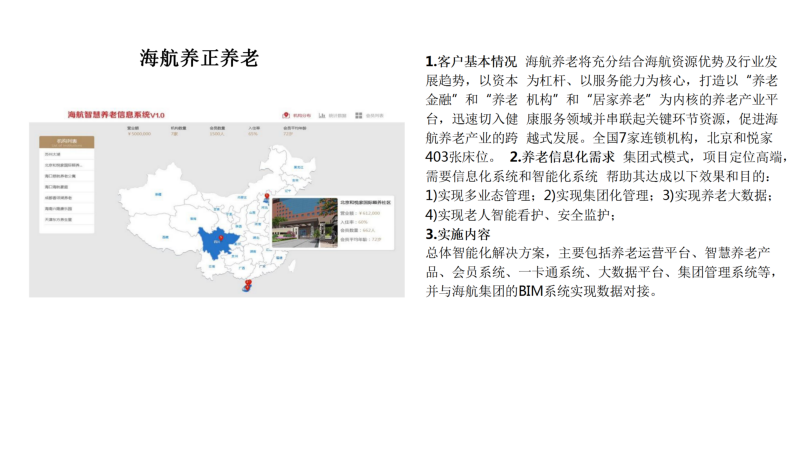Click the 广西 province label on map
The width and height of the screenshot is (800, 450).
click(x=242, y=268)
